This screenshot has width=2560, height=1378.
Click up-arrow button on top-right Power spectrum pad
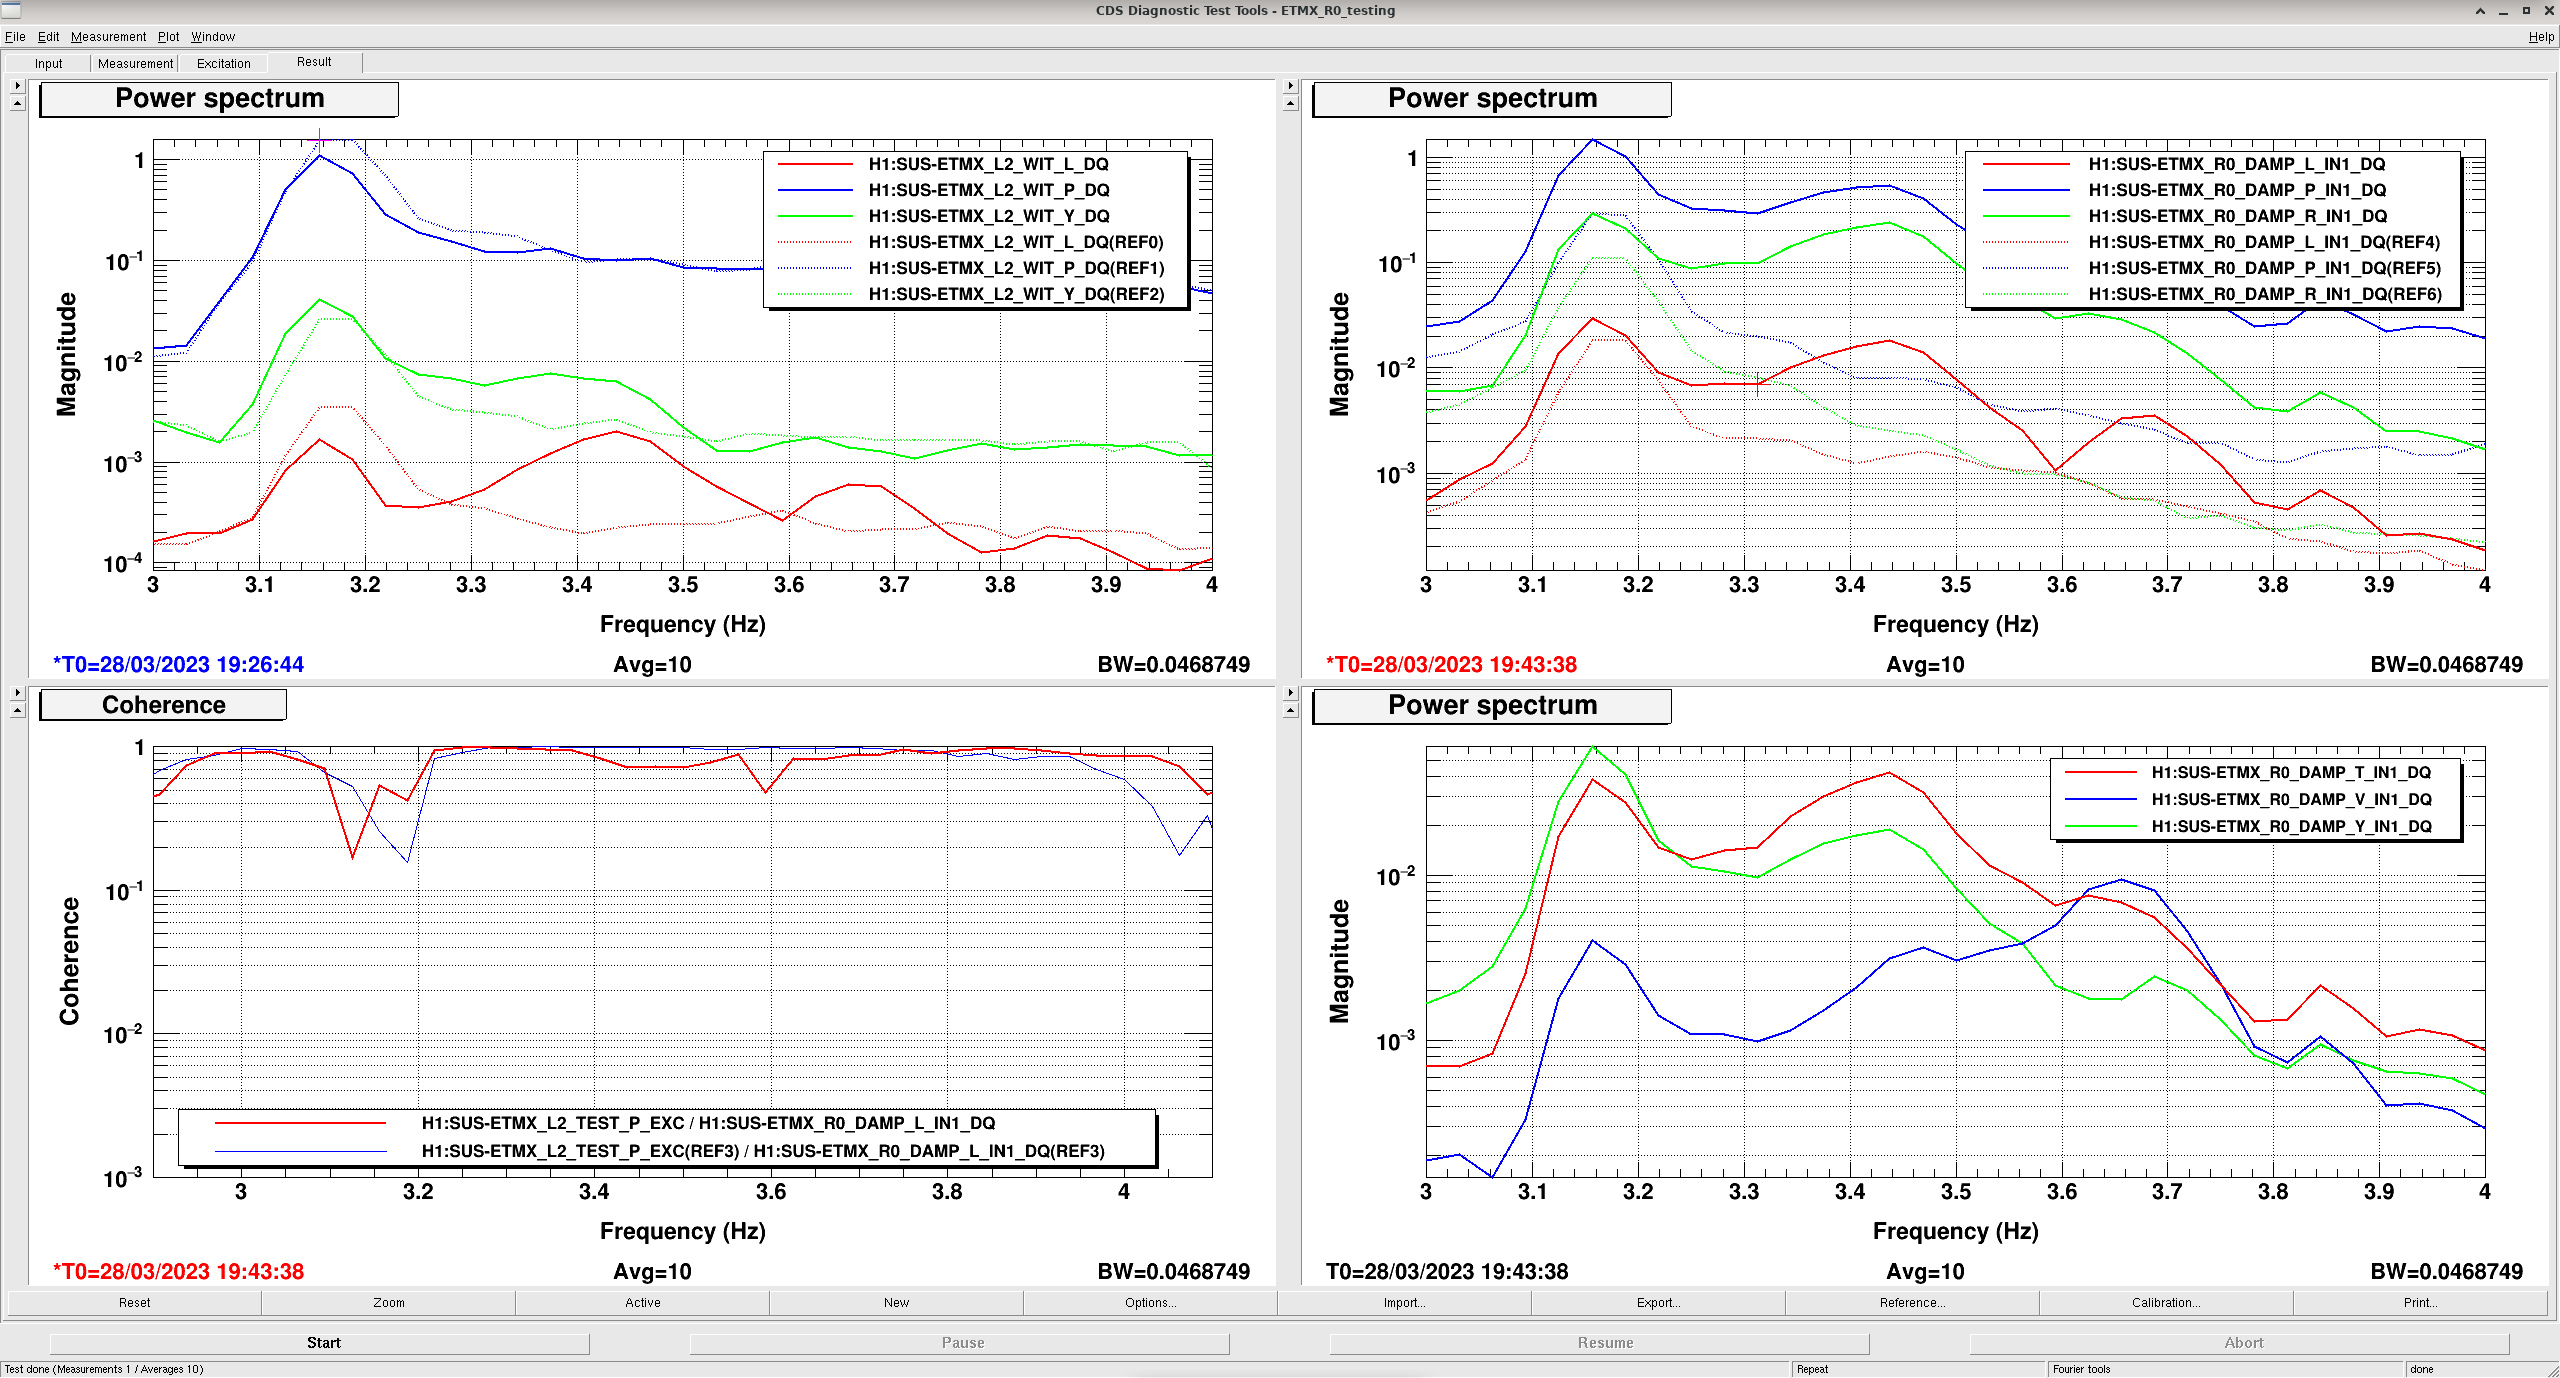click(1290, 103)
